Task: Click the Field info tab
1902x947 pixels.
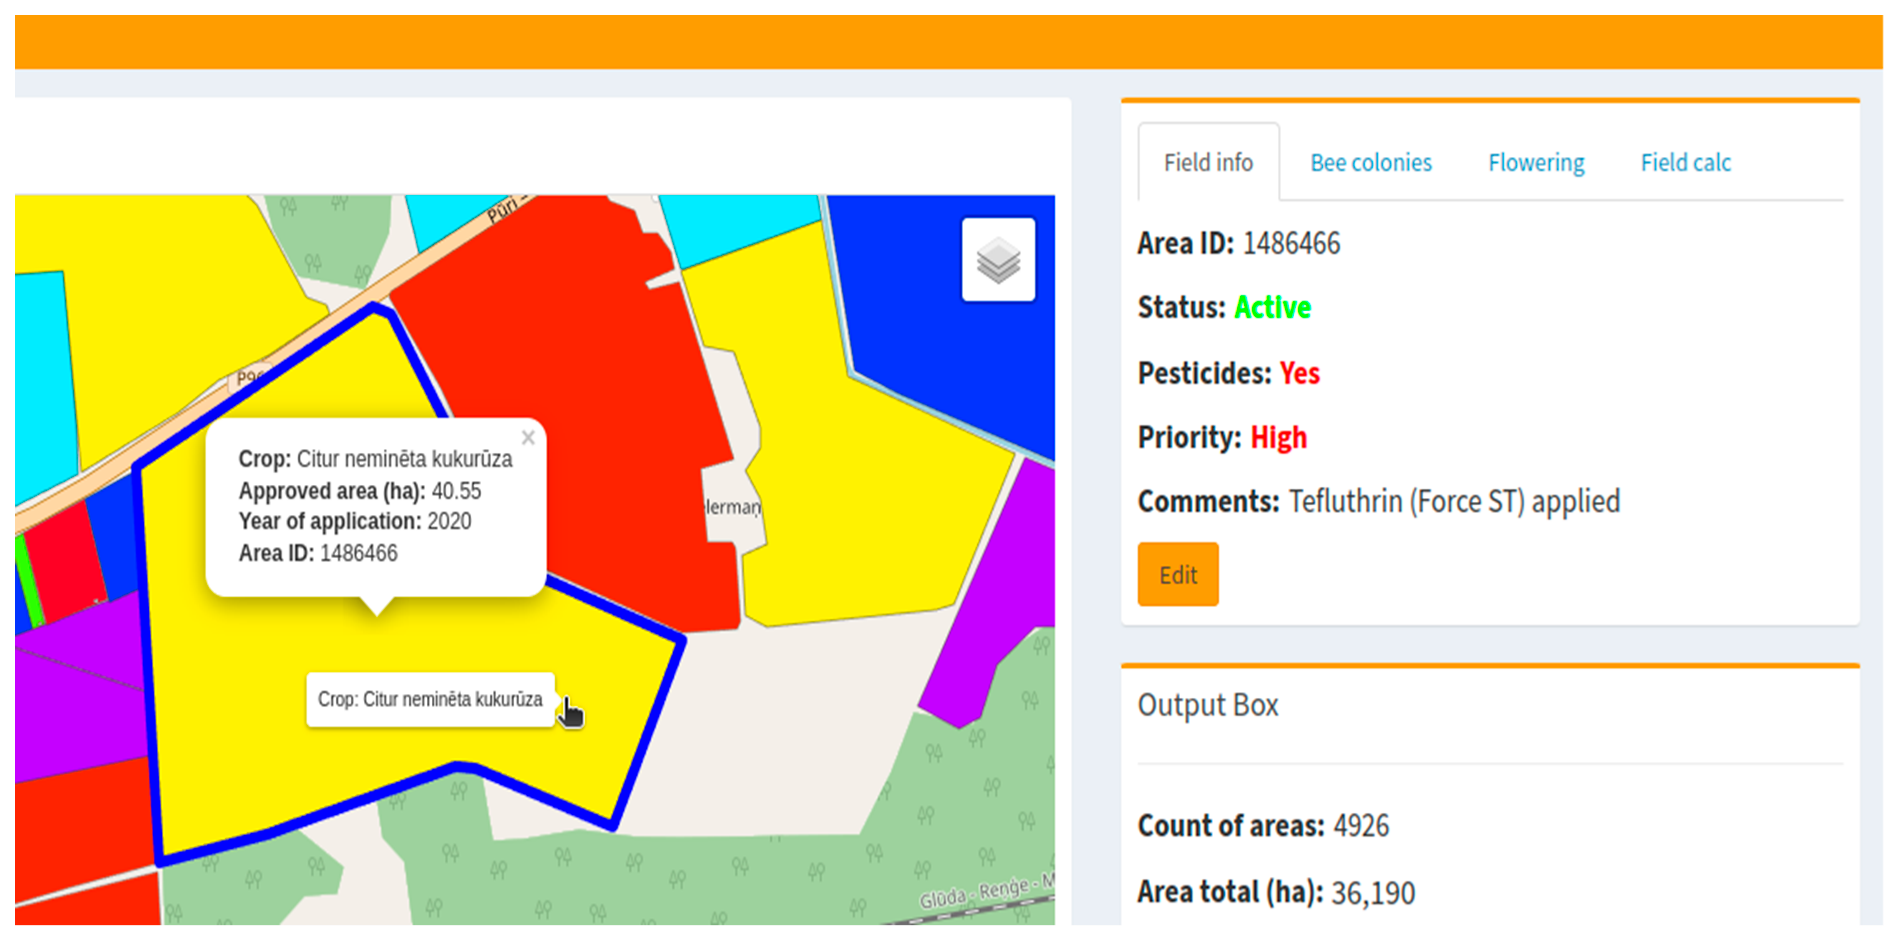Action: (1207, 163)
